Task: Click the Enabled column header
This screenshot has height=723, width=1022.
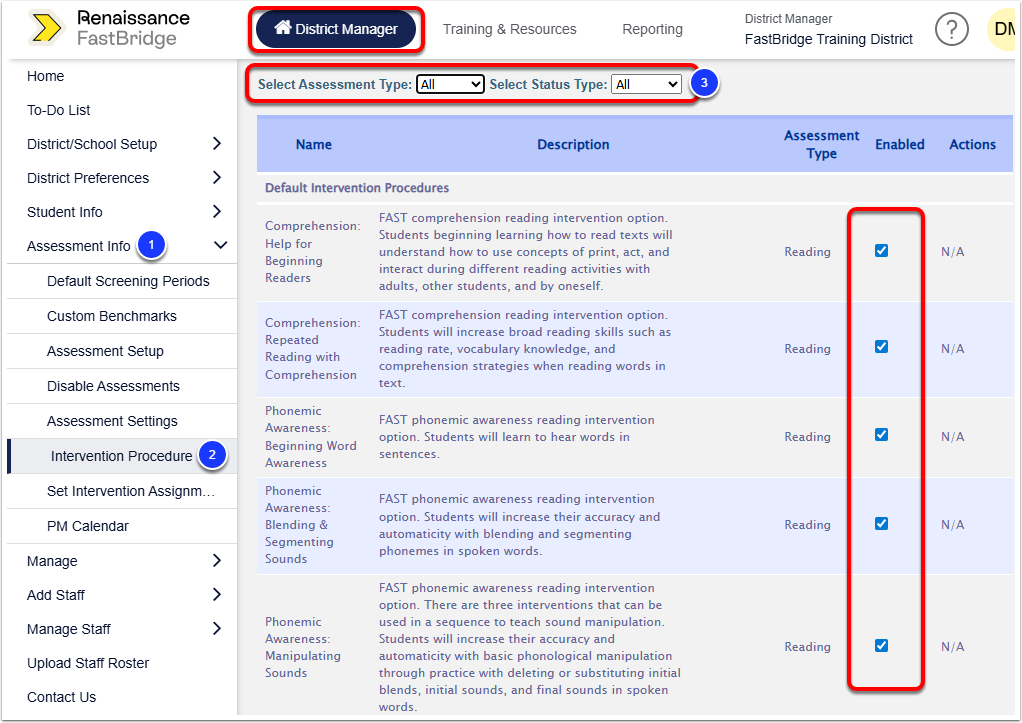Action: [899, 145]
